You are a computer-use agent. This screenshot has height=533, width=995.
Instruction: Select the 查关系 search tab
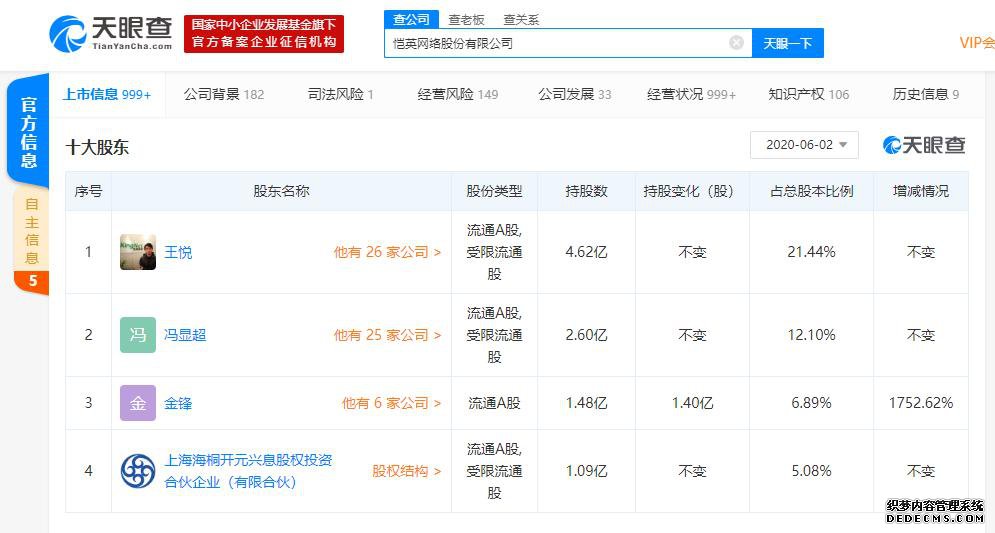[521, 20]
